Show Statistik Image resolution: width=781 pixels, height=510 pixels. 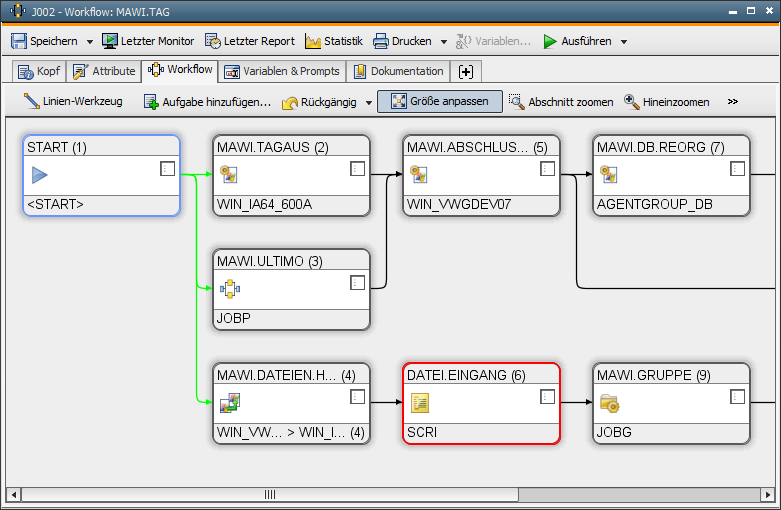(334, 41)
